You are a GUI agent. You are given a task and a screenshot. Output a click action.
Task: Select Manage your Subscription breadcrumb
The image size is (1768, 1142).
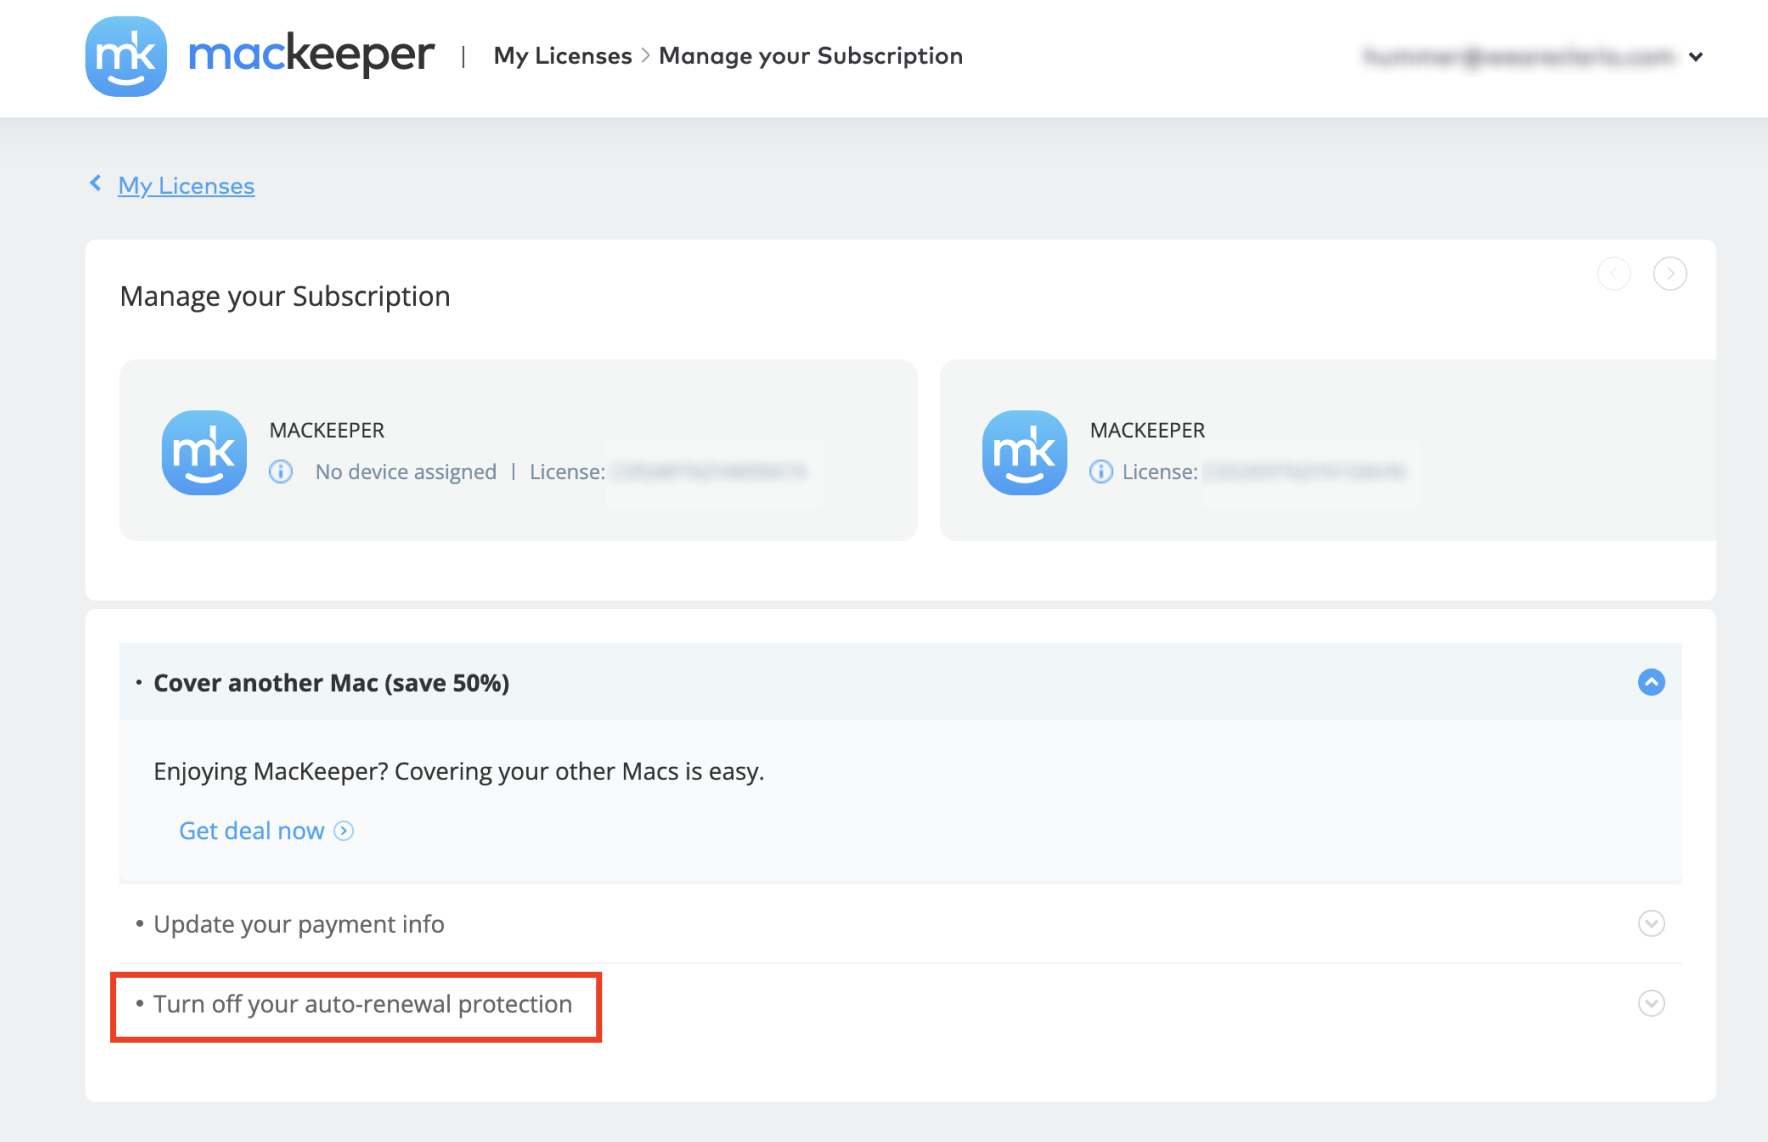click(810, 56)
